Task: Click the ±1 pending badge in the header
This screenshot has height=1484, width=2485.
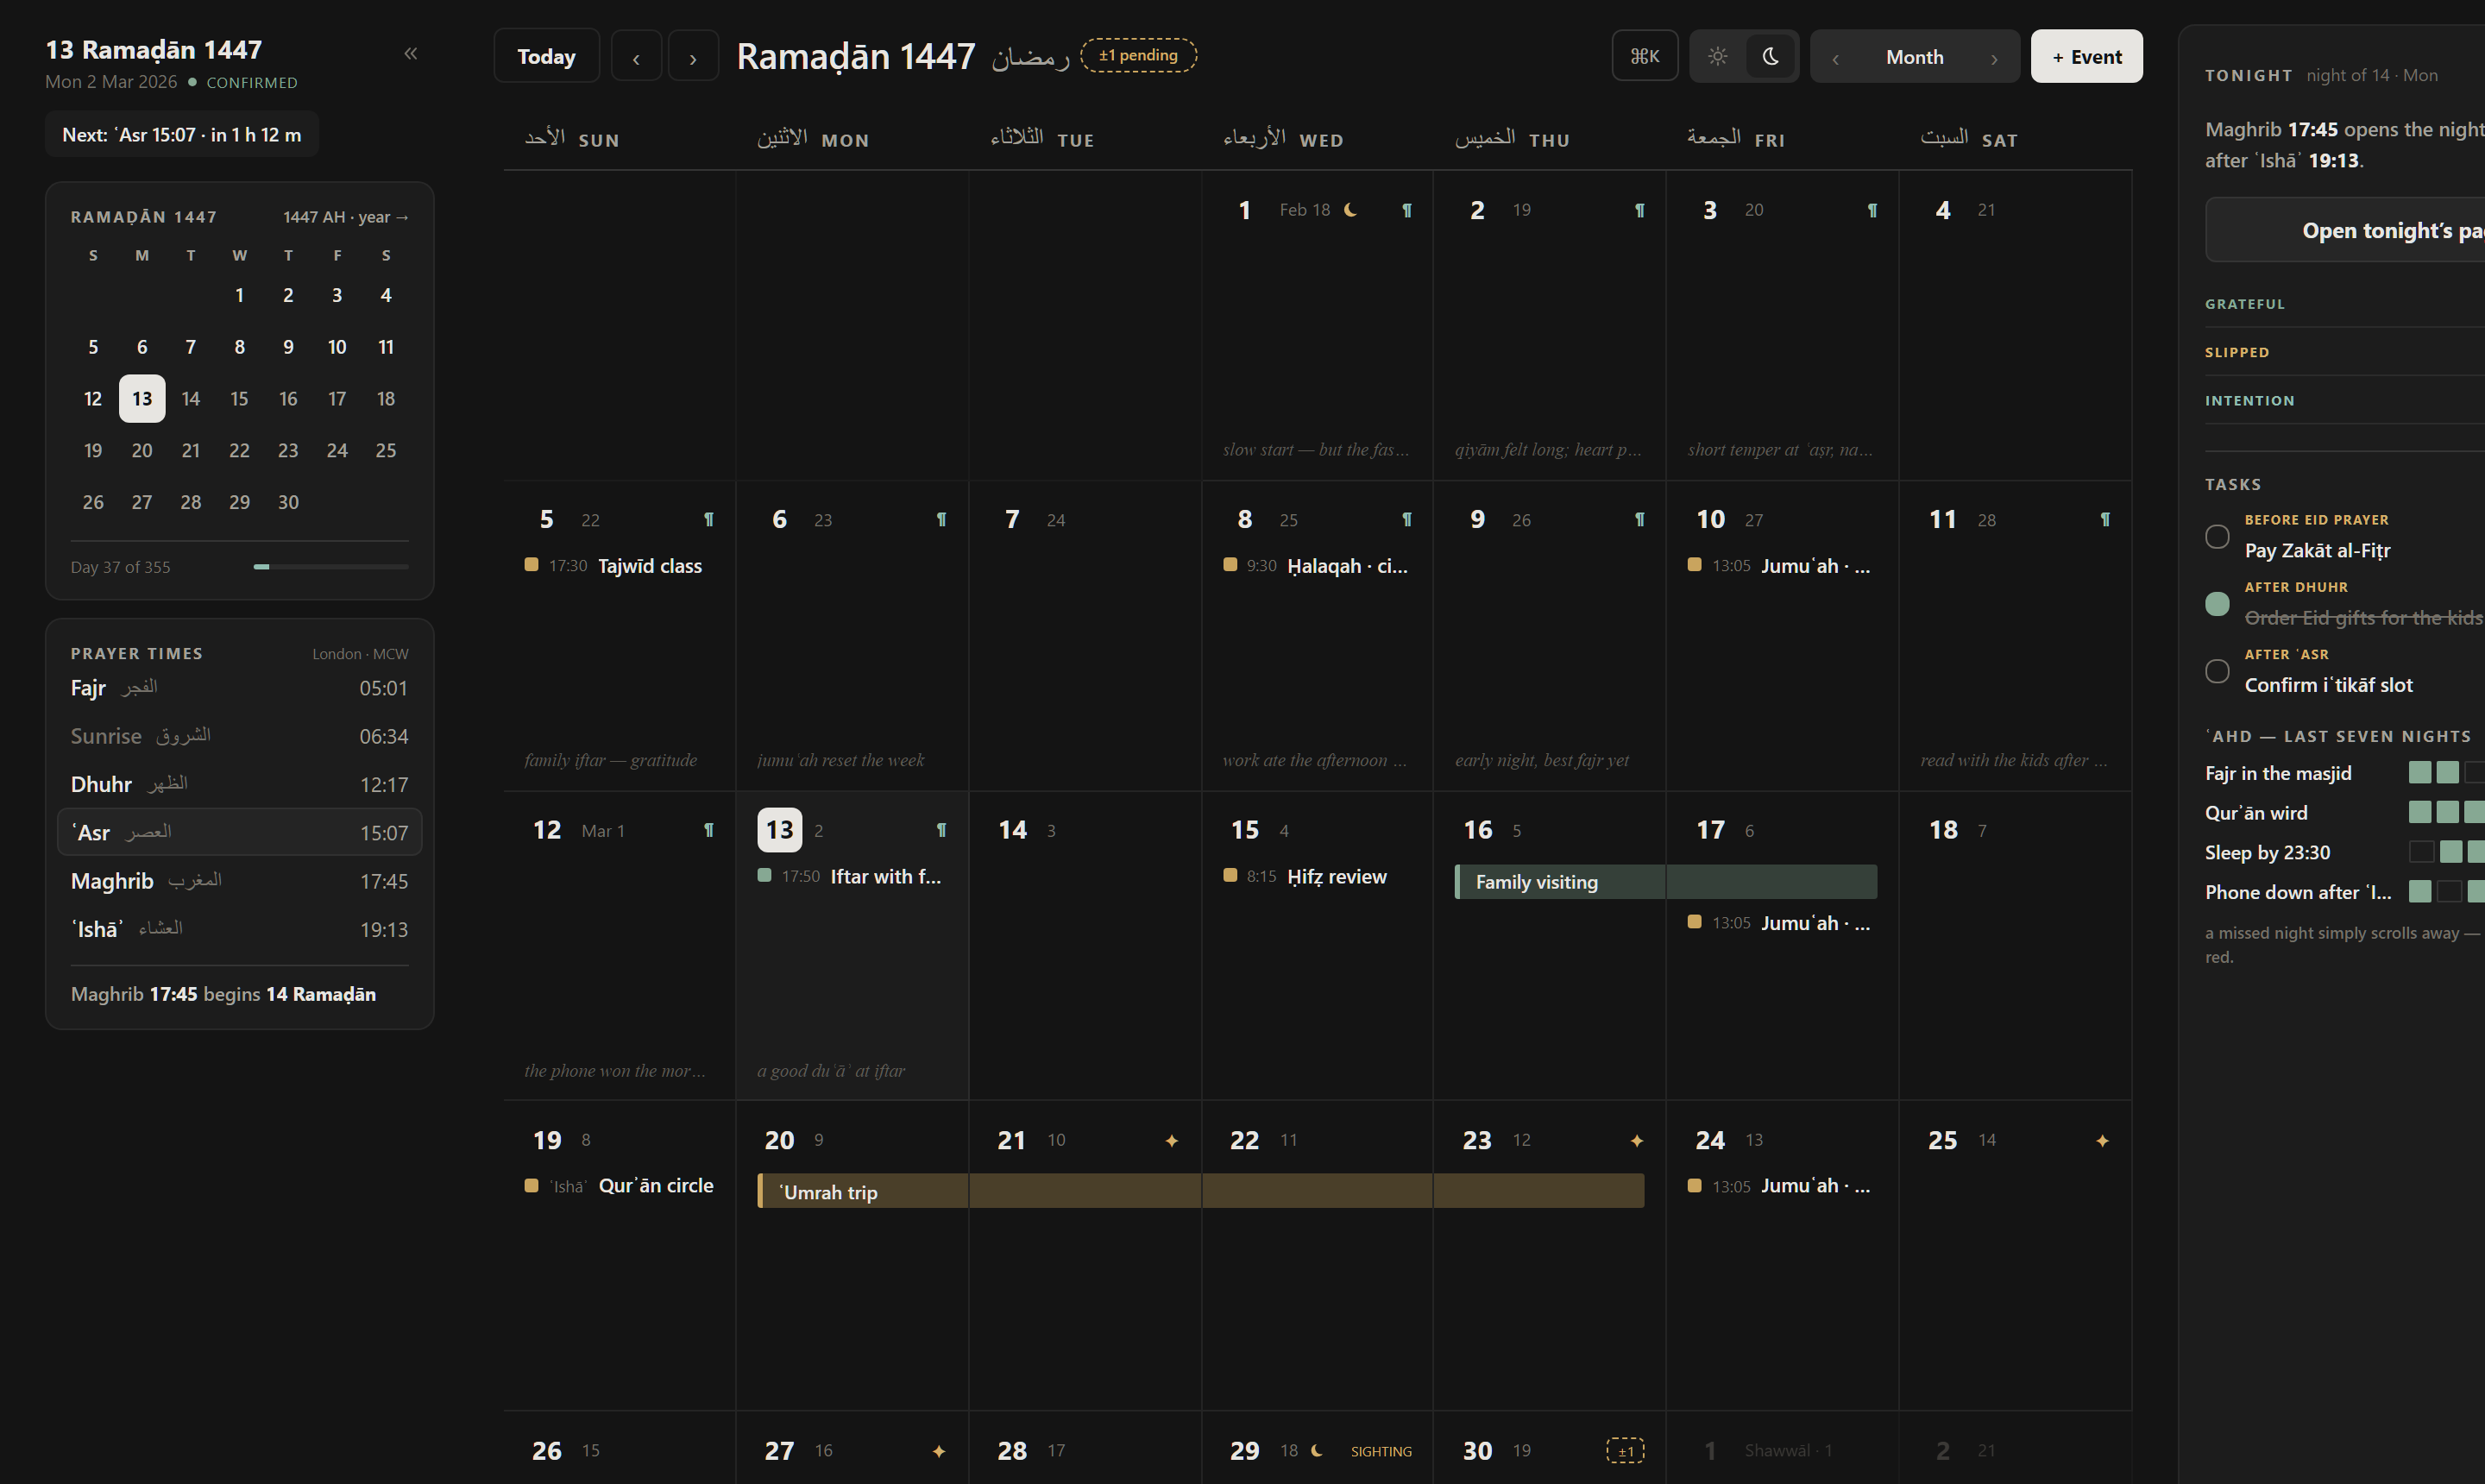Action: 1138,55
